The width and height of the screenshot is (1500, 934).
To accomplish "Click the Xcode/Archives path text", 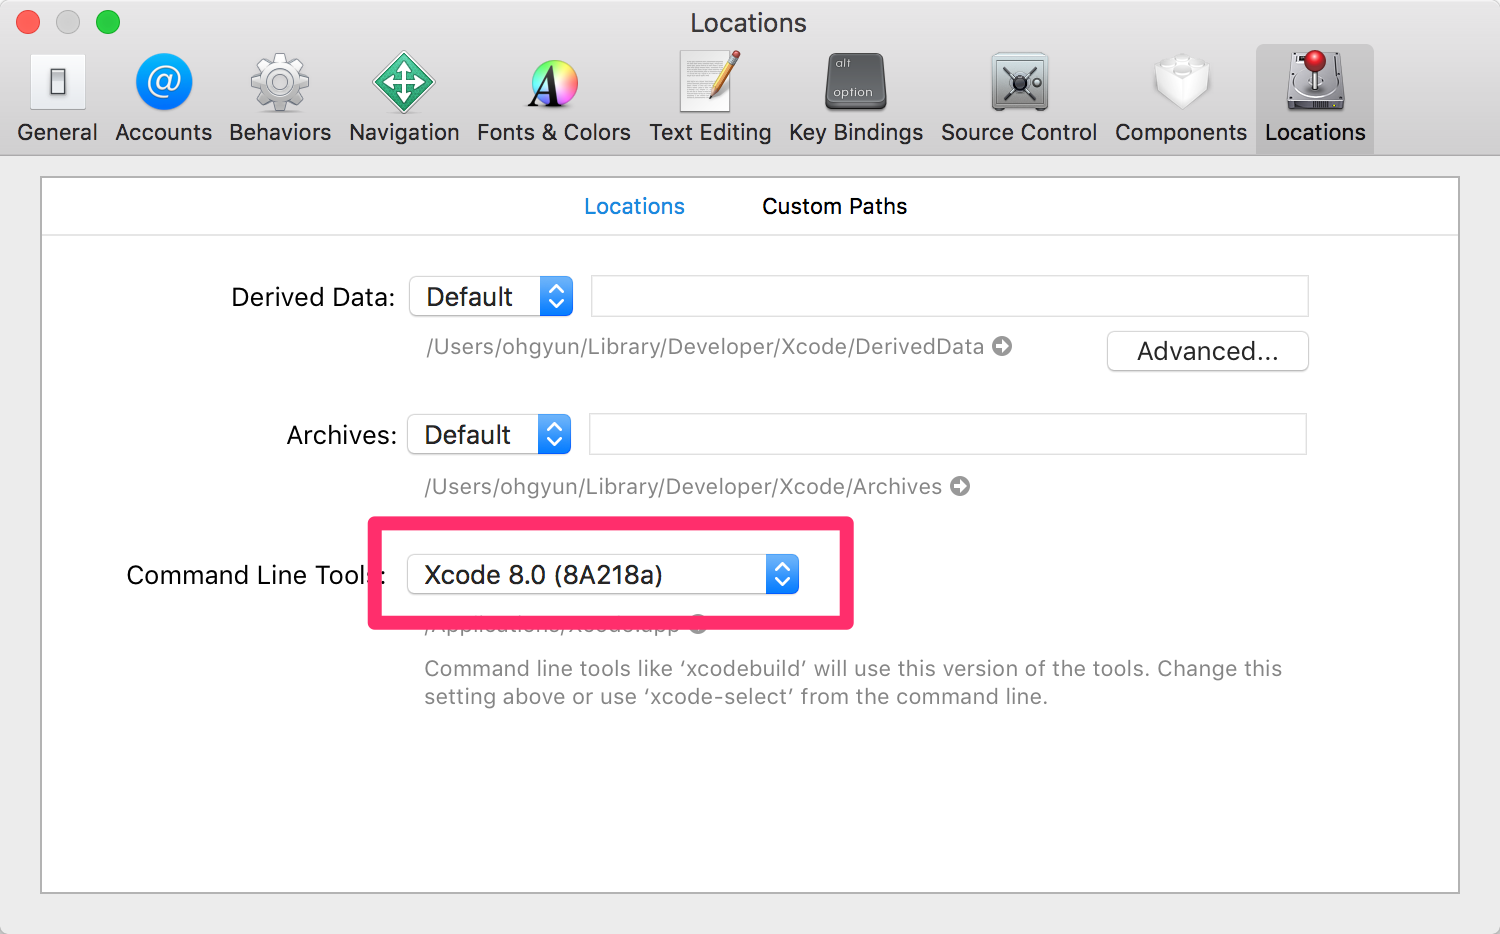I will point(683,487).
